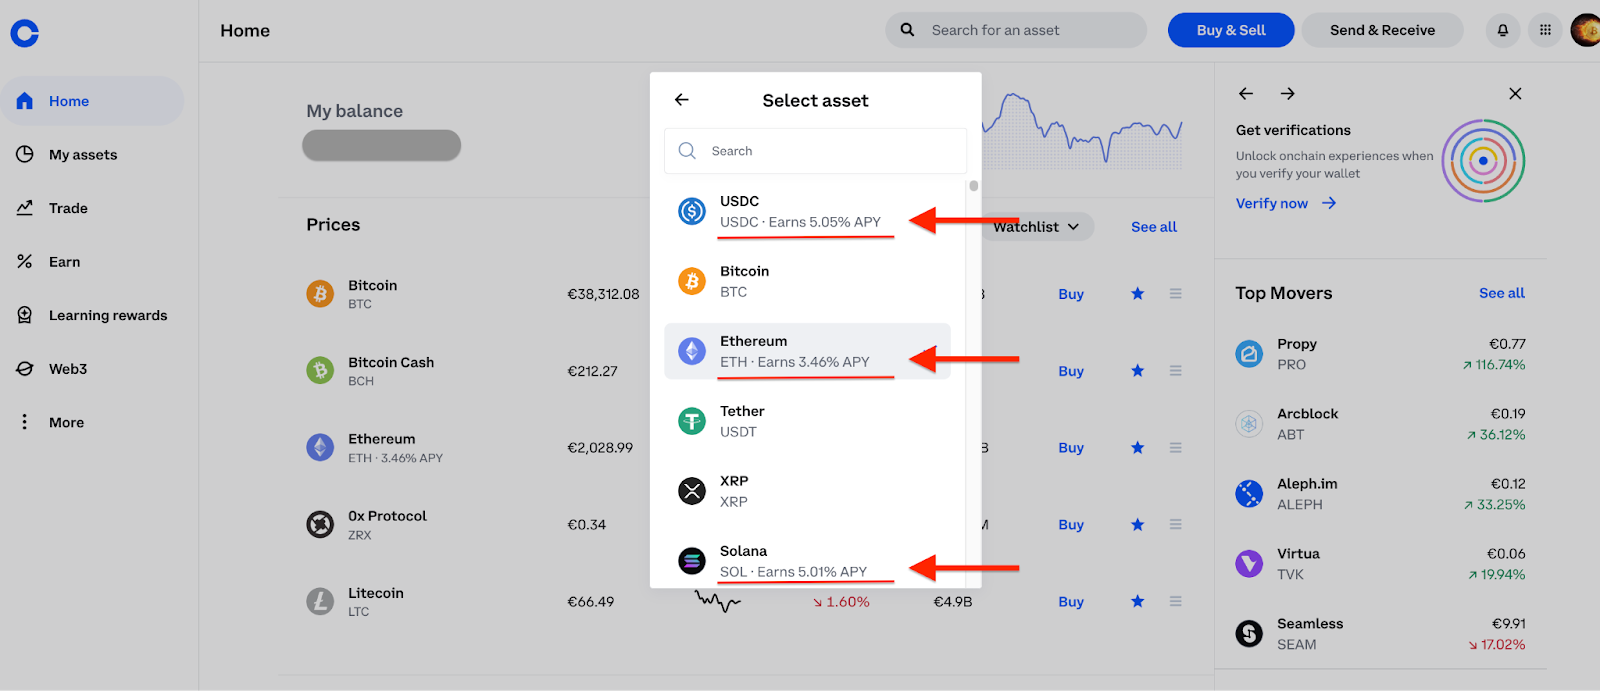Buy 0x Protocol from prices row

(1071, 525)
